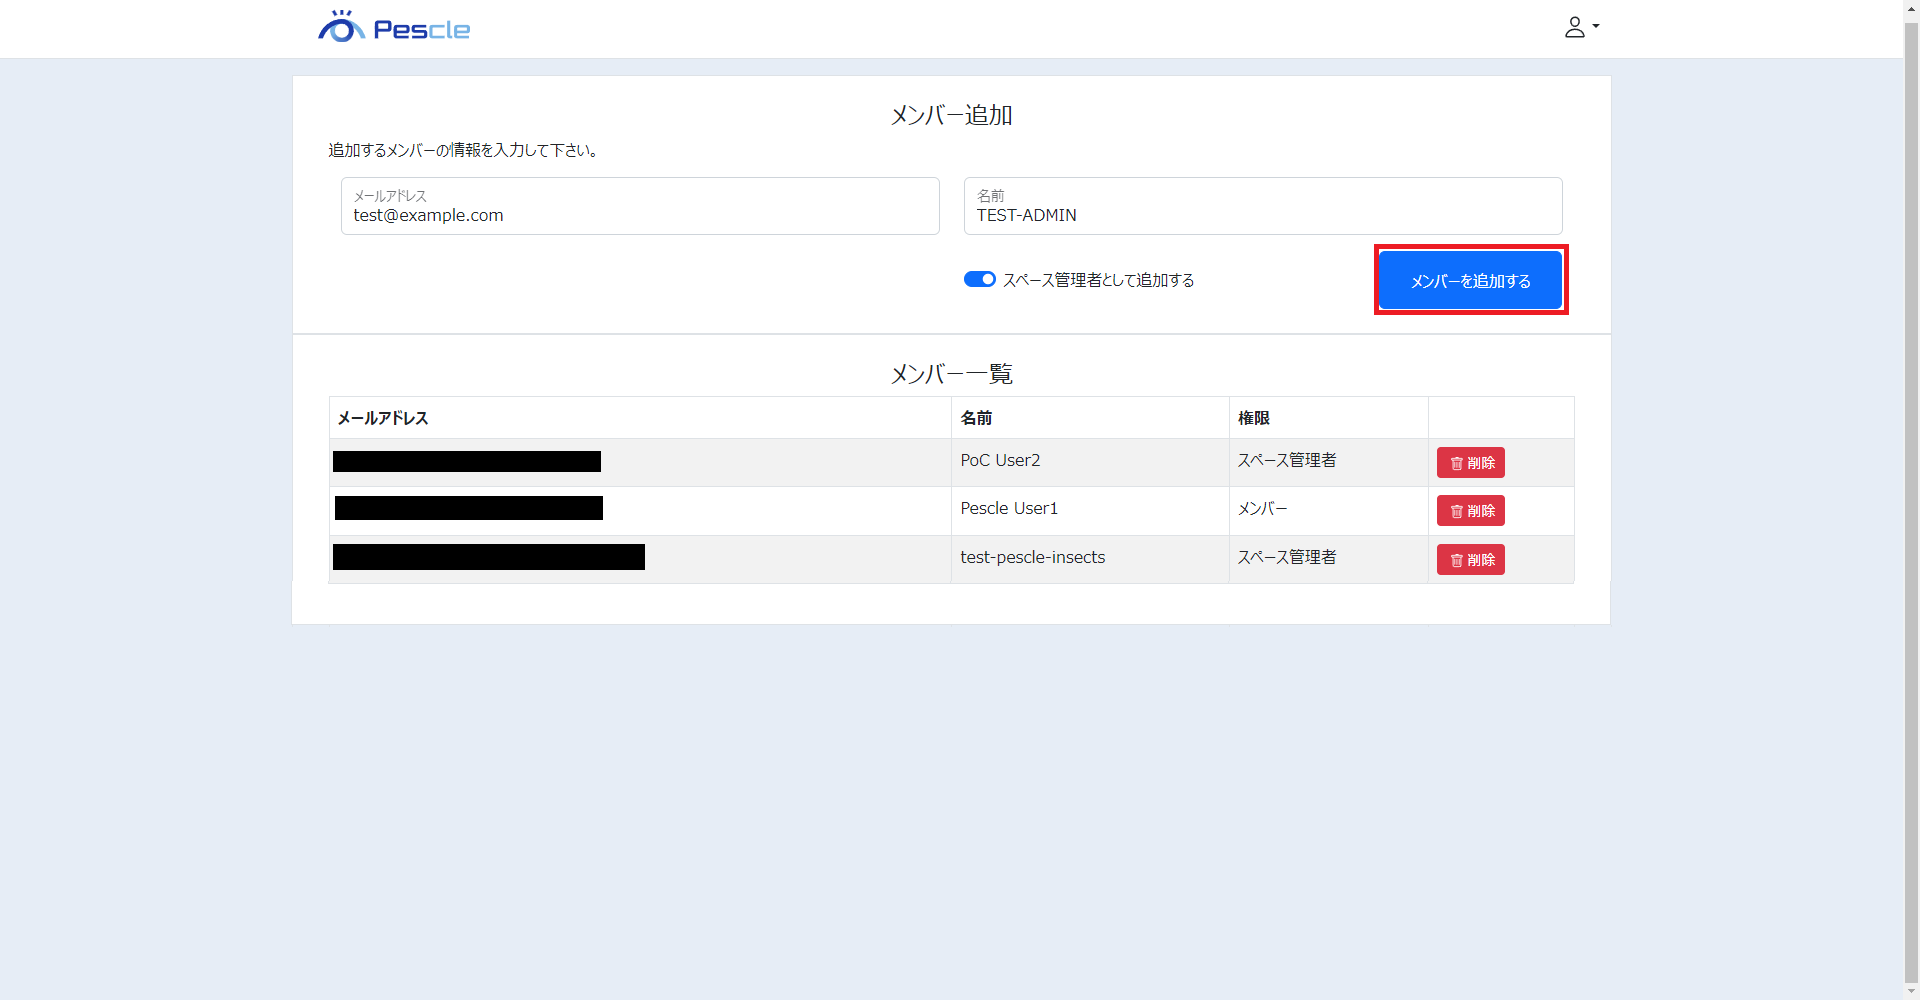Delete the Pescle User1 member
Image resolution: width=1920 pixels, height=1000 pixels.
click(x=1470, y=511)
